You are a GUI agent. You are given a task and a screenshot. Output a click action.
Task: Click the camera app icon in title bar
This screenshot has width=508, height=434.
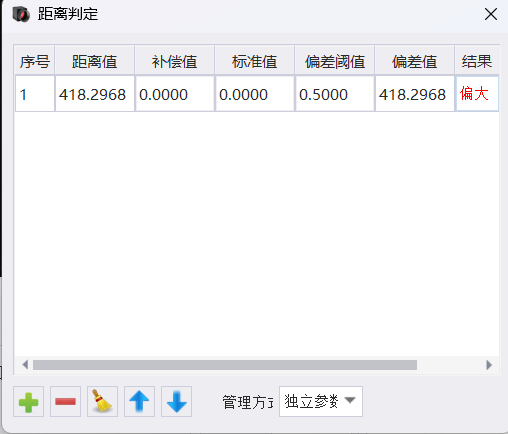click(x=21, y=14)
